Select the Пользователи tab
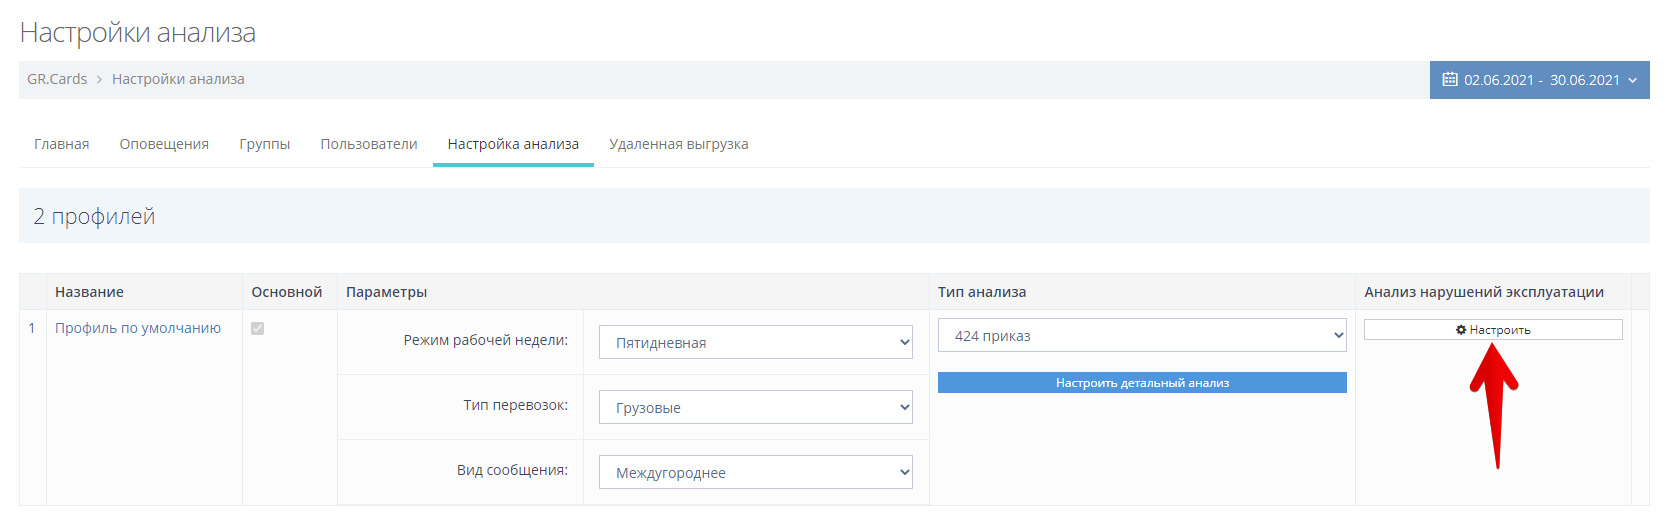 368,144
